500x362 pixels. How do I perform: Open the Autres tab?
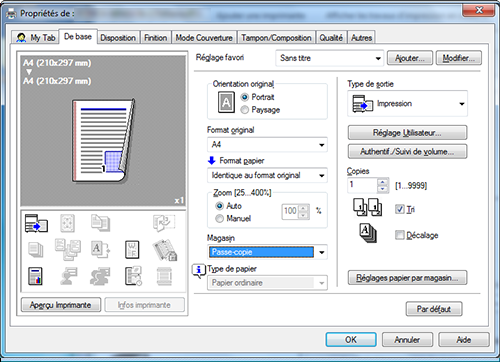tap(361, 38)
